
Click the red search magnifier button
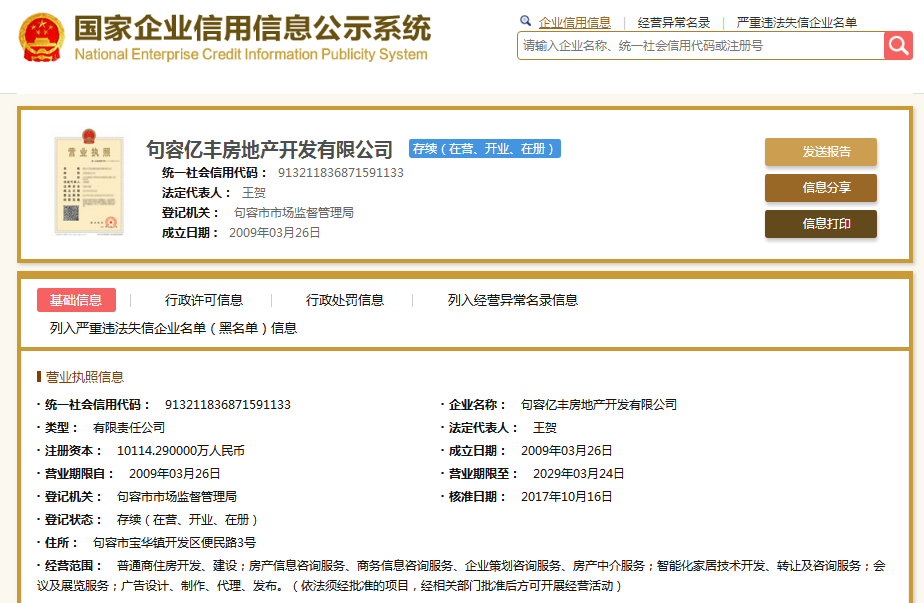tap(898, 45)
